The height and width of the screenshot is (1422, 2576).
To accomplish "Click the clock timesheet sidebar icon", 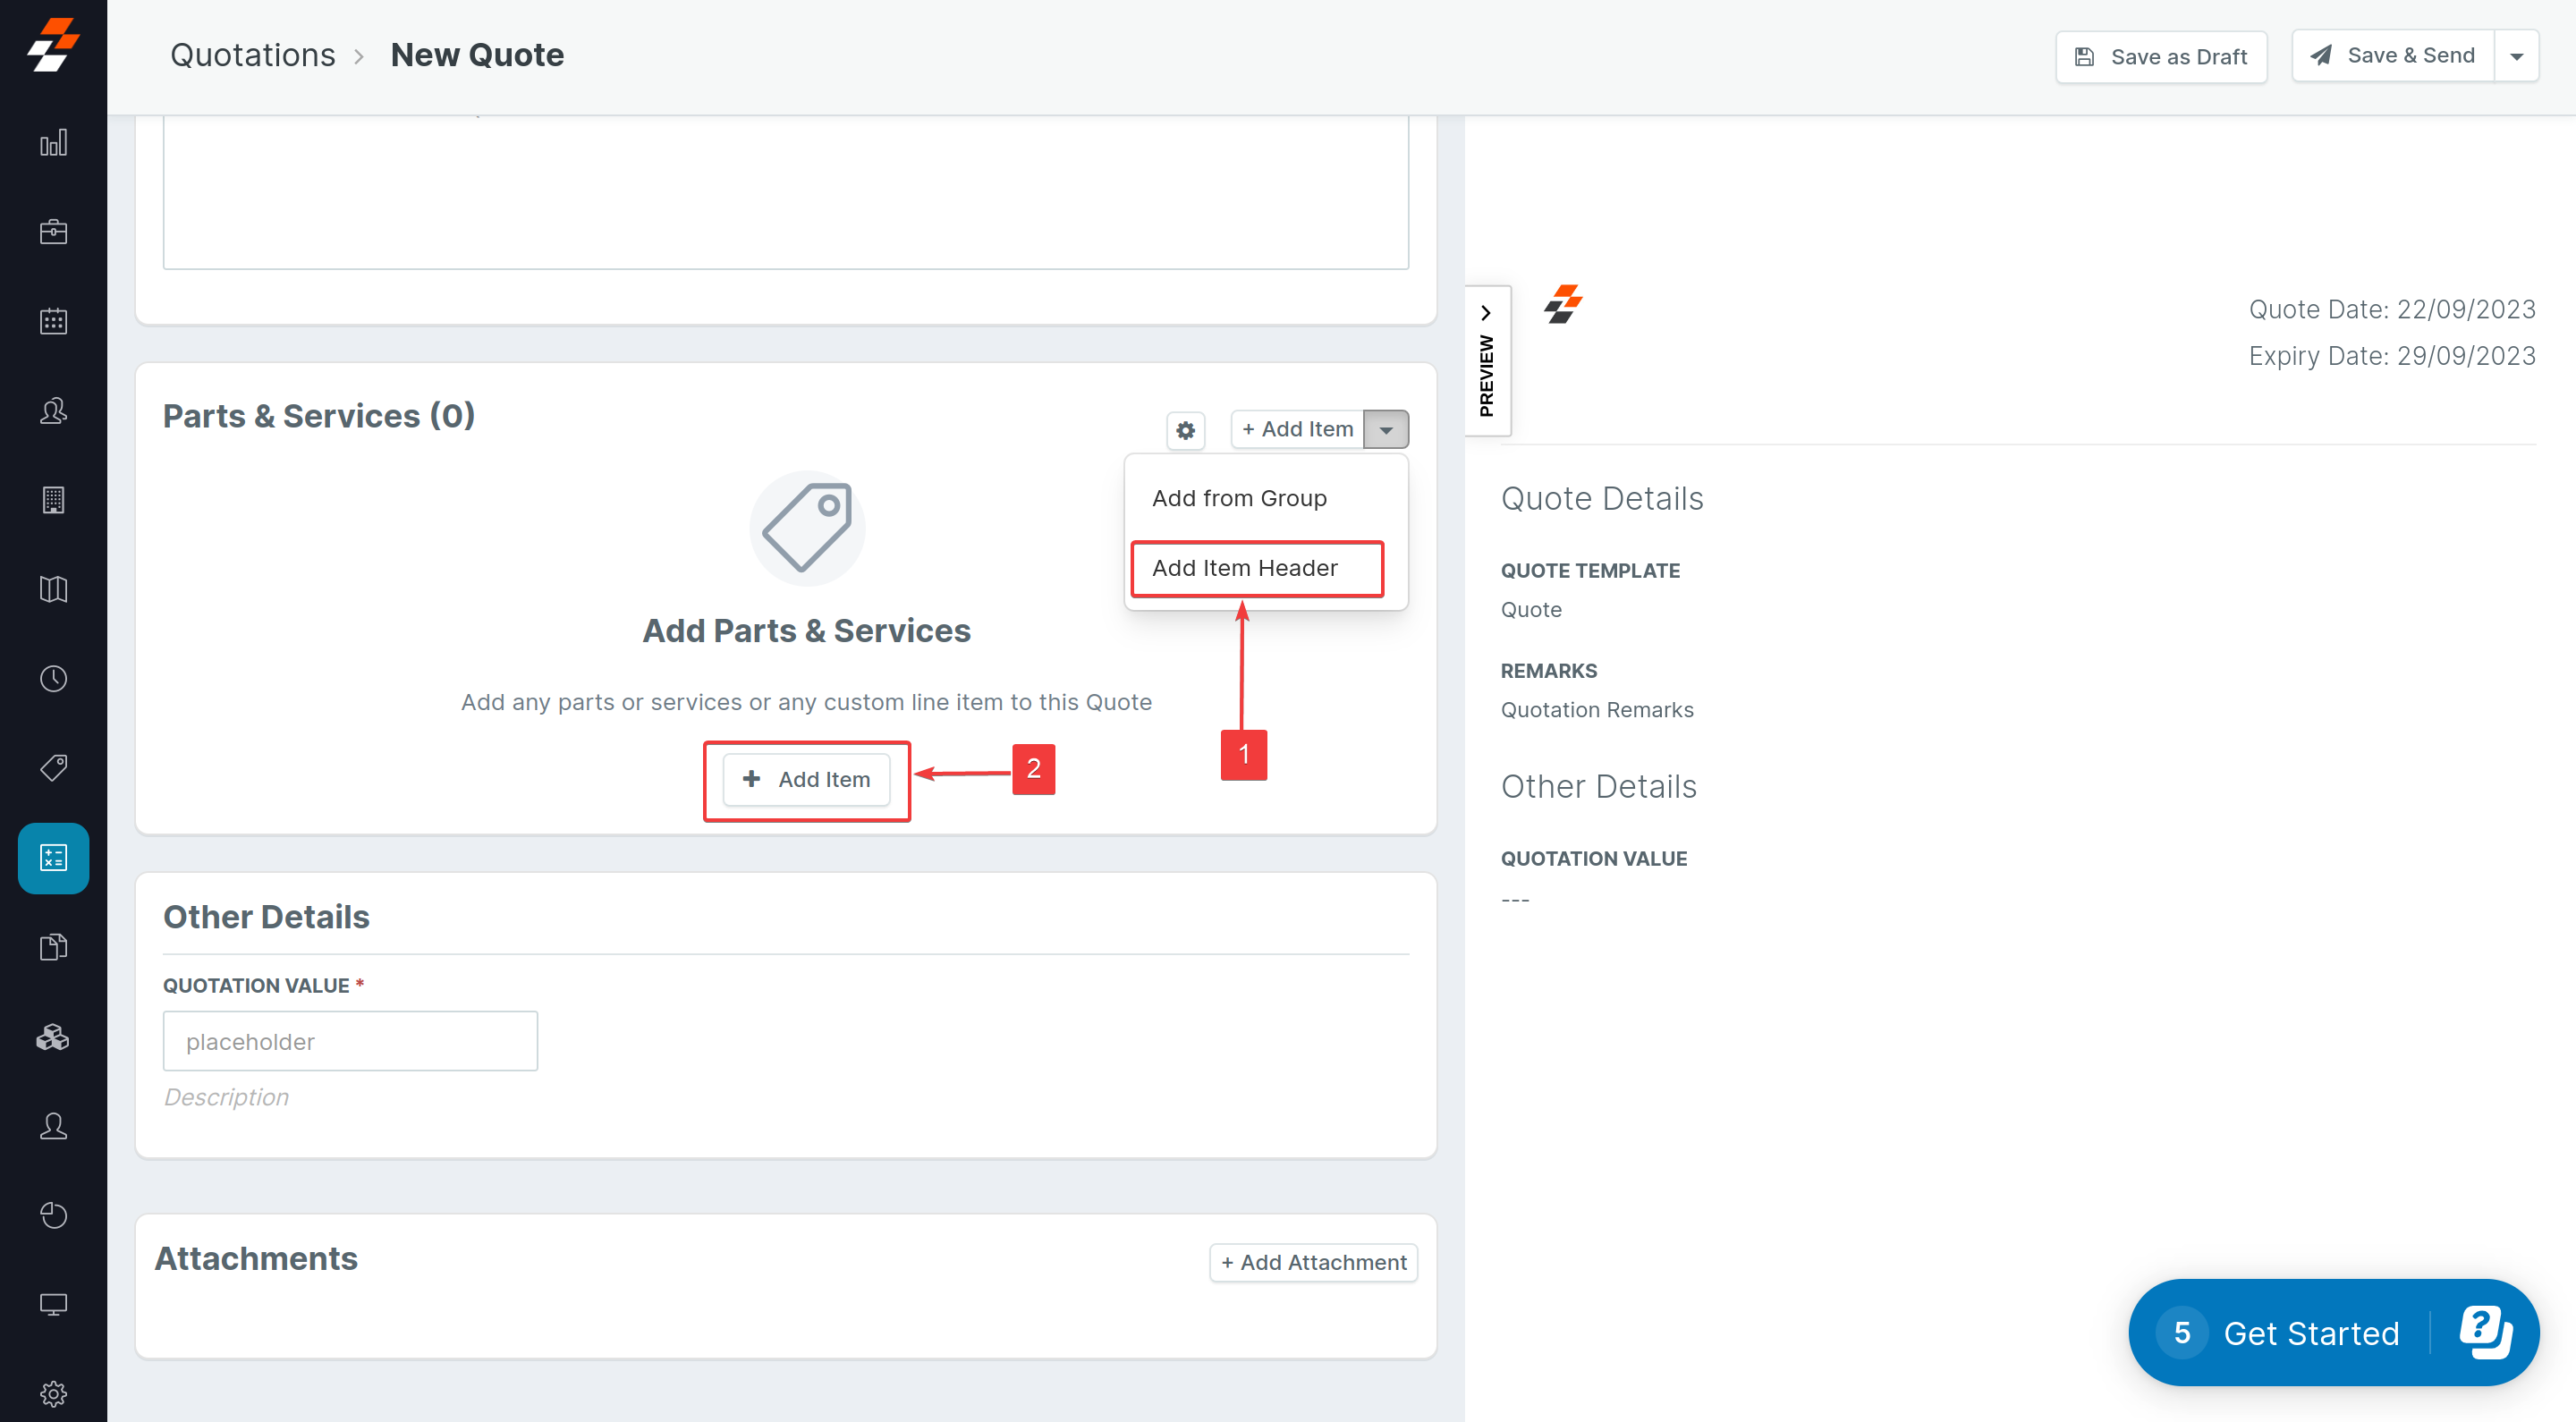I will point(53,679).
